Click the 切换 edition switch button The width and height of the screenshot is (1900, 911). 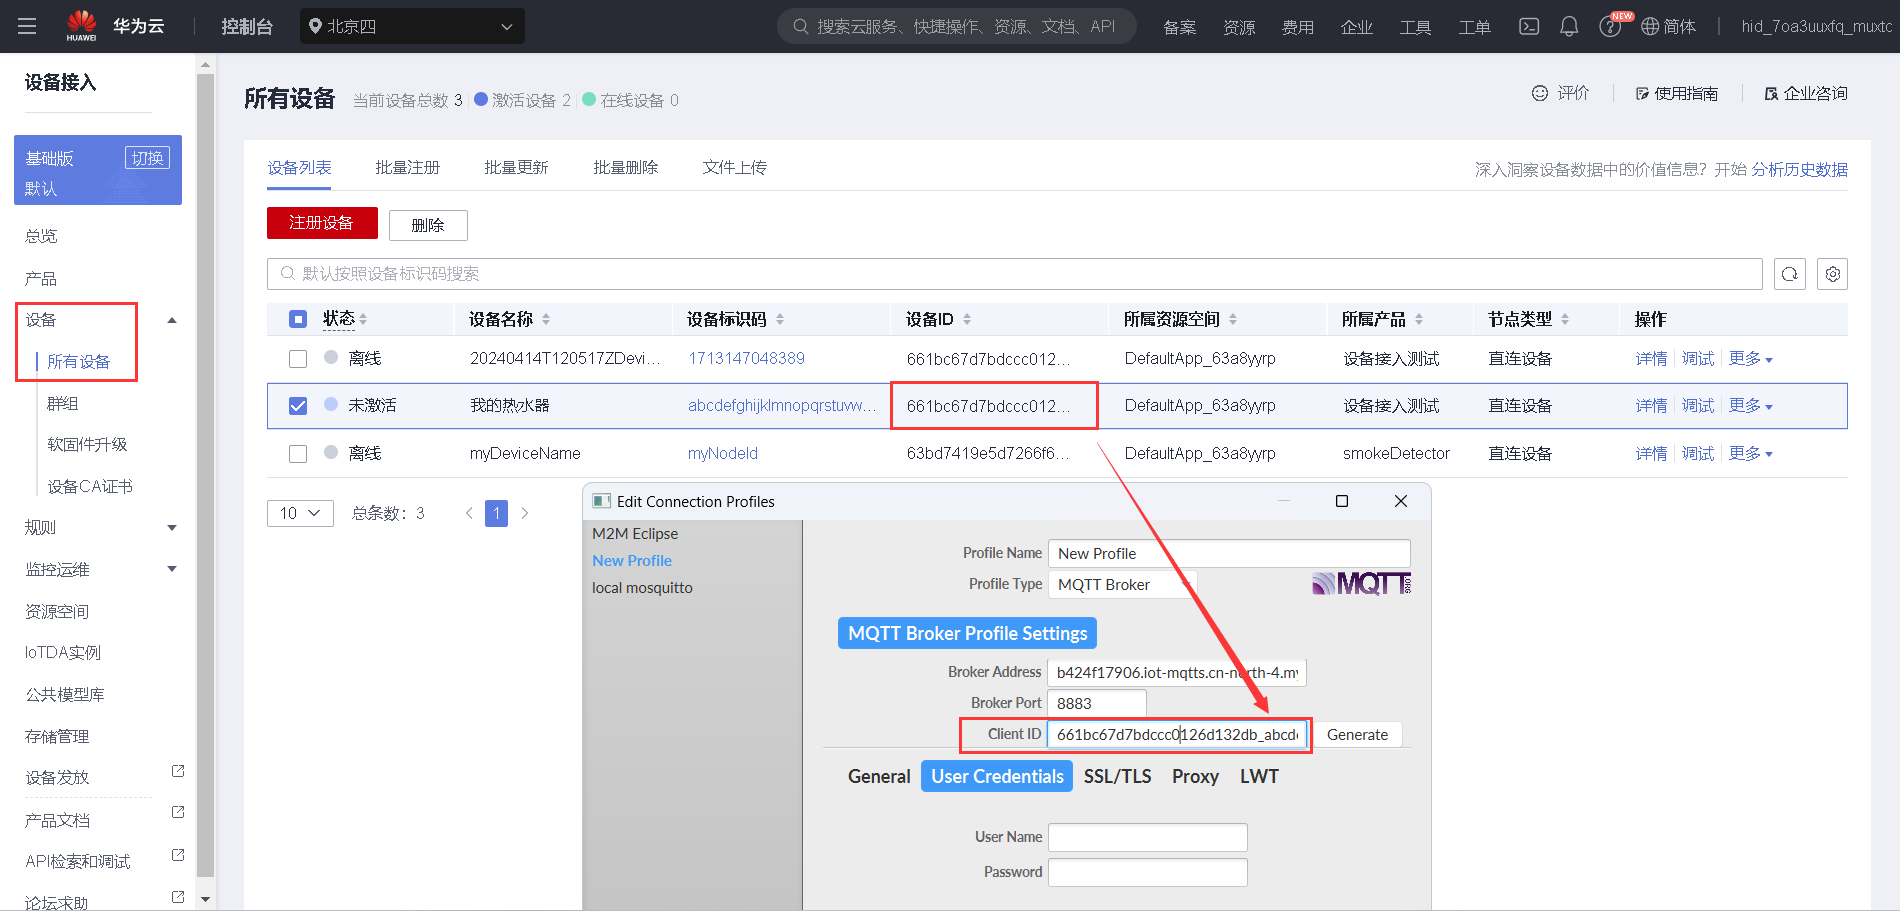pos(147,158)
